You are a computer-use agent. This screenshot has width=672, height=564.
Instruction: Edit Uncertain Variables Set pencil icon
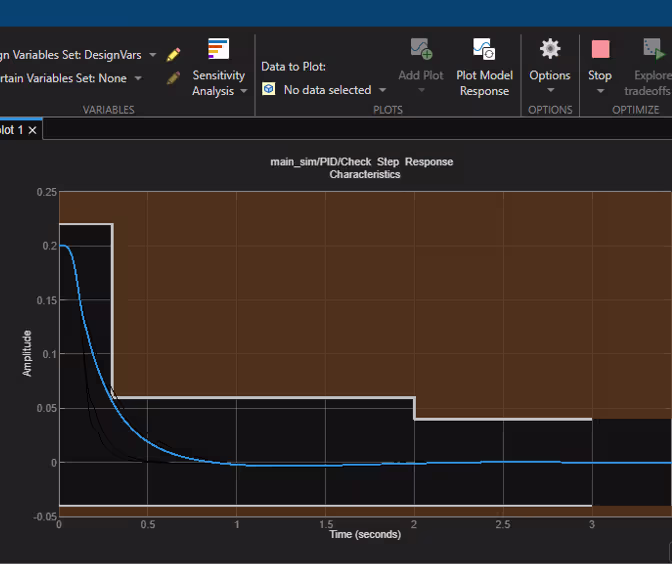click(x=173, y=78)
